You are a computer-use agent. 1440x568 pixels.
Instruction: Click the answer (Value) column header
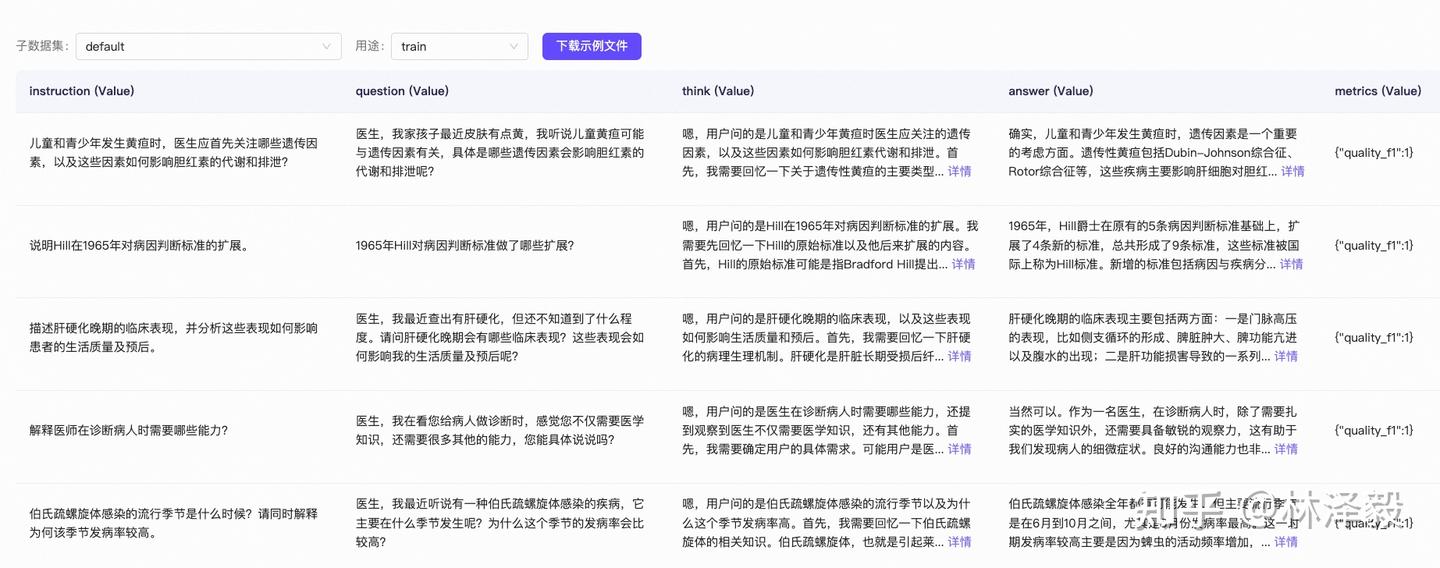coord(1051,91)
